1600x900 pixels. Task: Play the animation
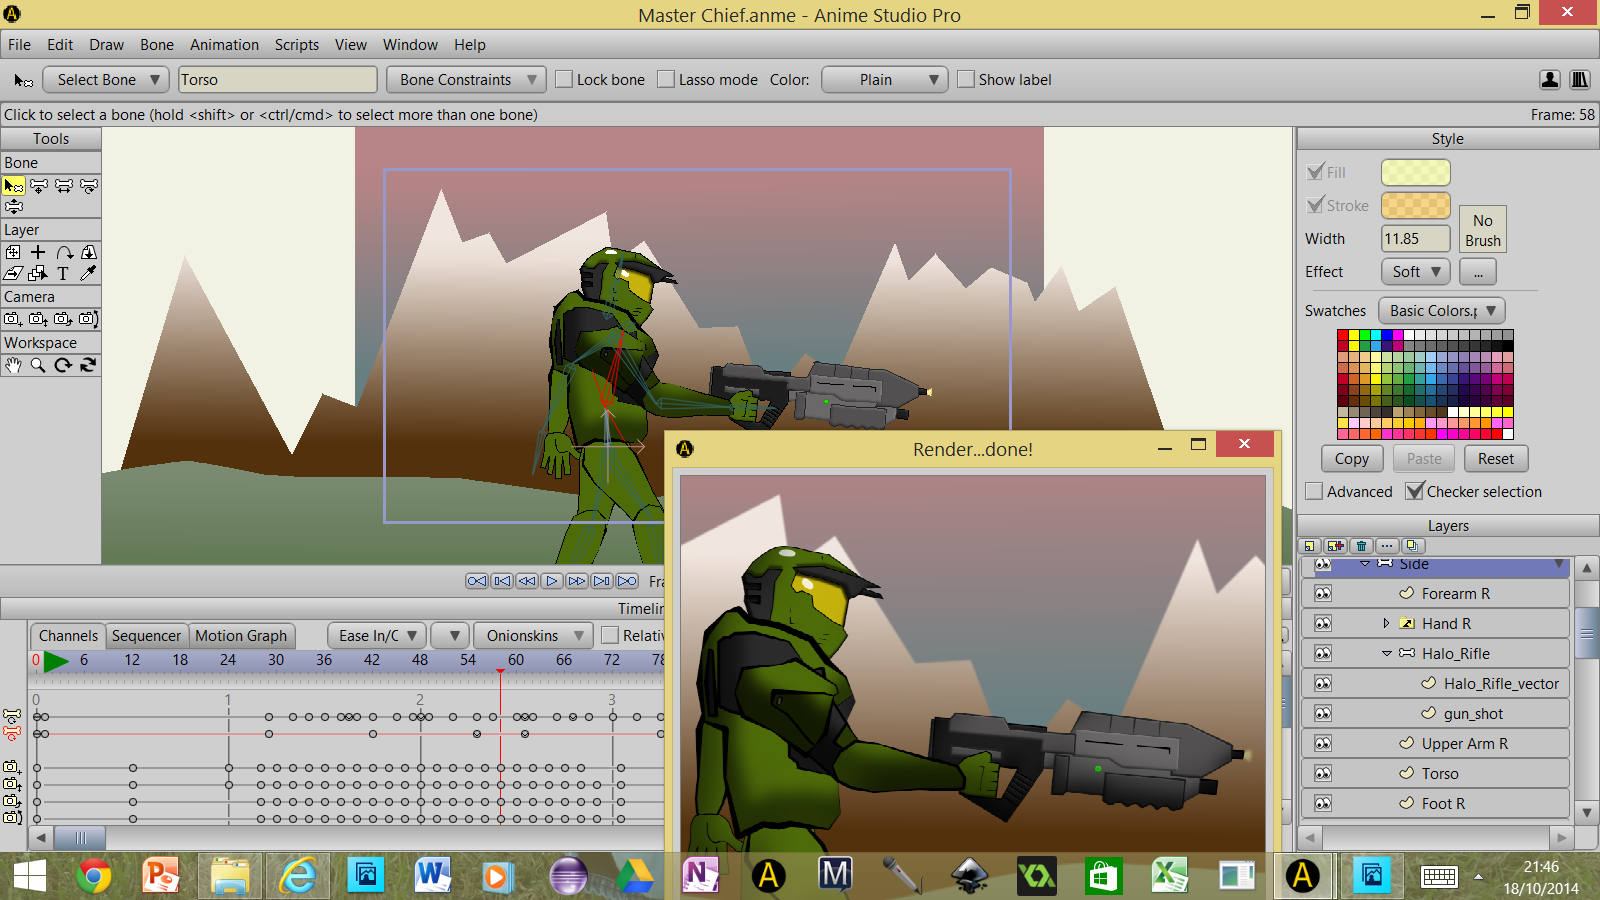[x=552, y=581]
